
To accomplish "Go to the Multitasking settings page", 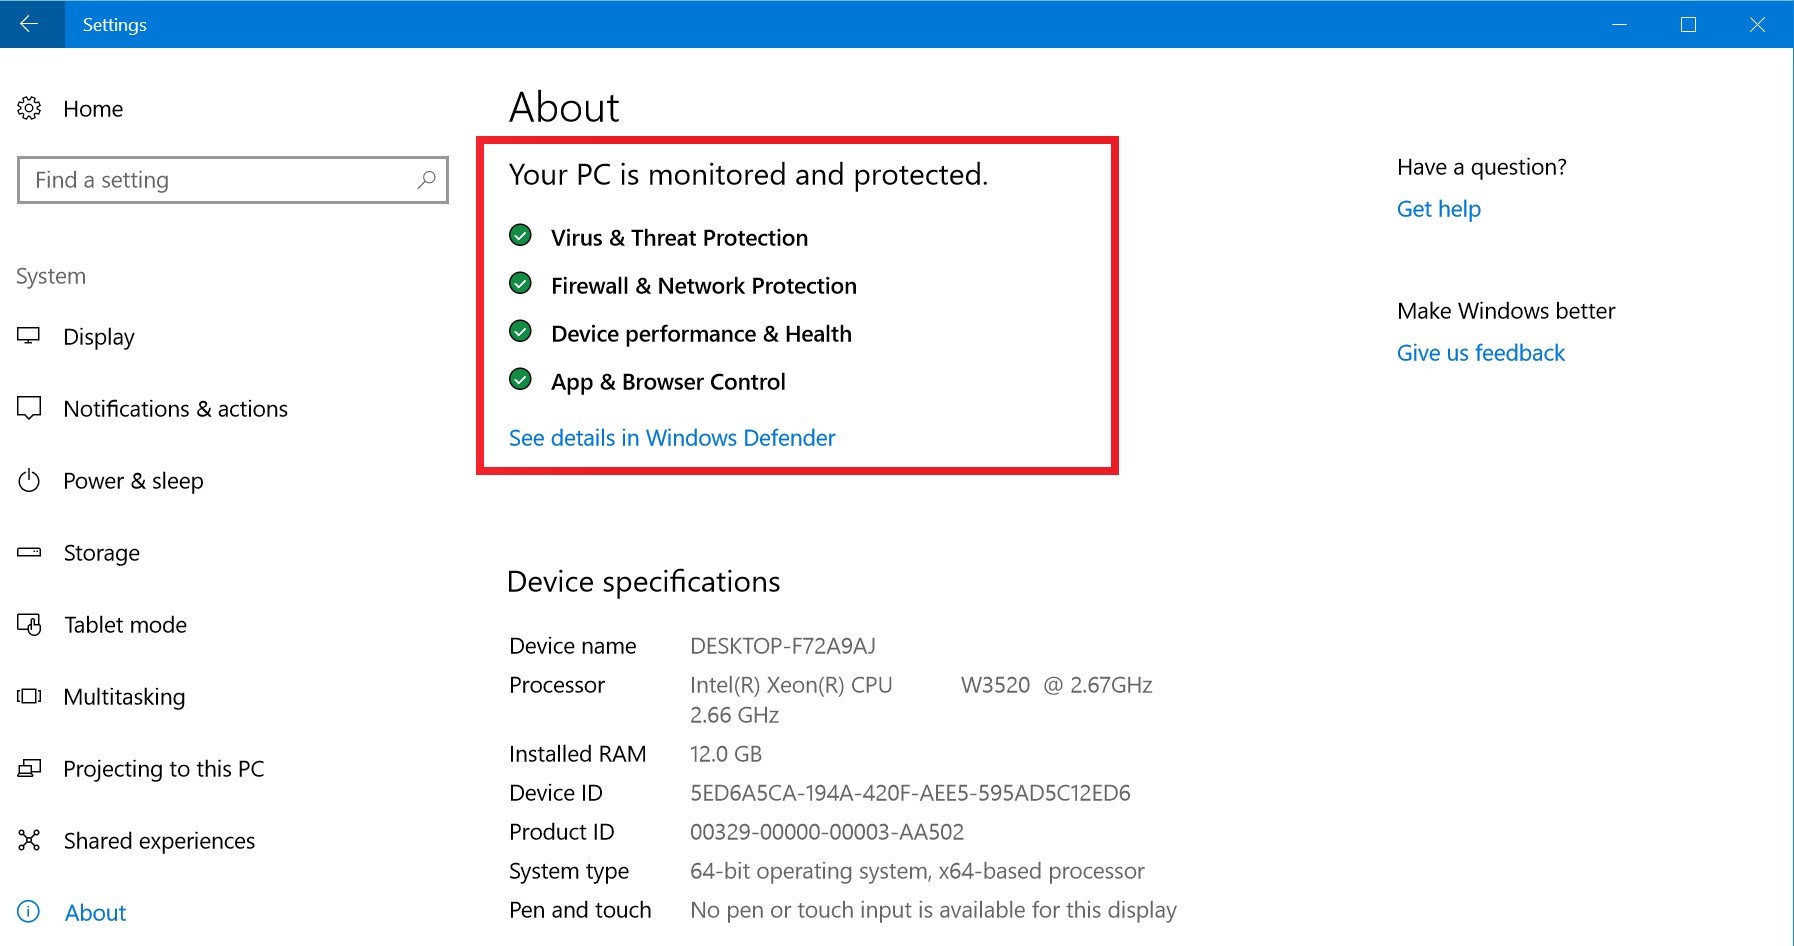I will [124, 697].
